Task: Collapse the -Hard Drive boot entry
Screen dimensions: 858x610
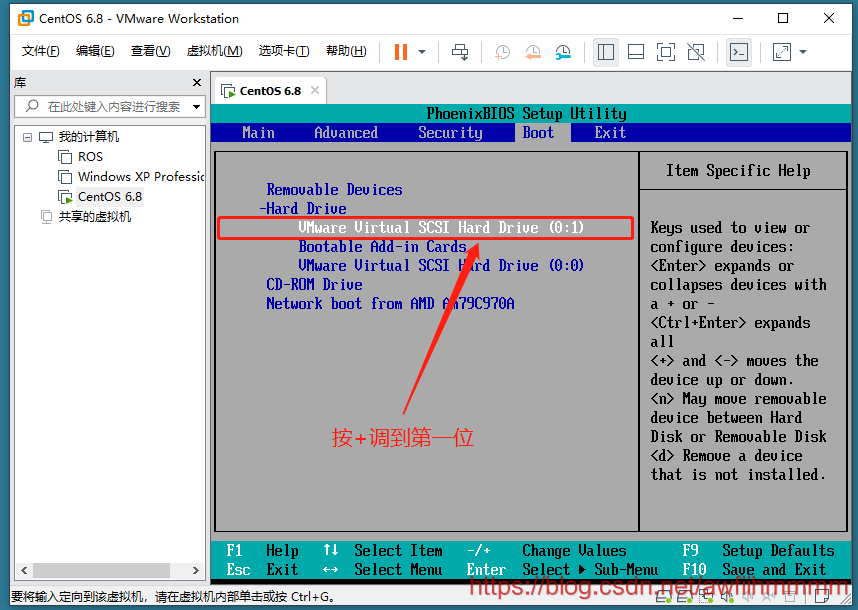Action: [x=303, y=208]
